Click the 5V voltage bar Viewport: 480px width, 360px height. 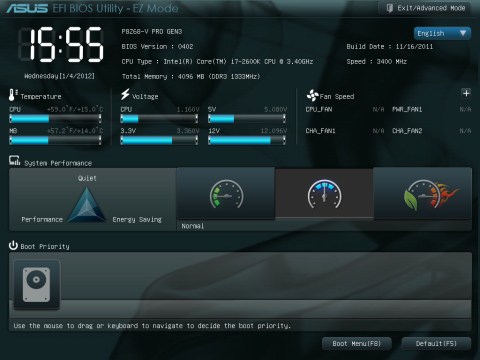click(x=247, y=118)
